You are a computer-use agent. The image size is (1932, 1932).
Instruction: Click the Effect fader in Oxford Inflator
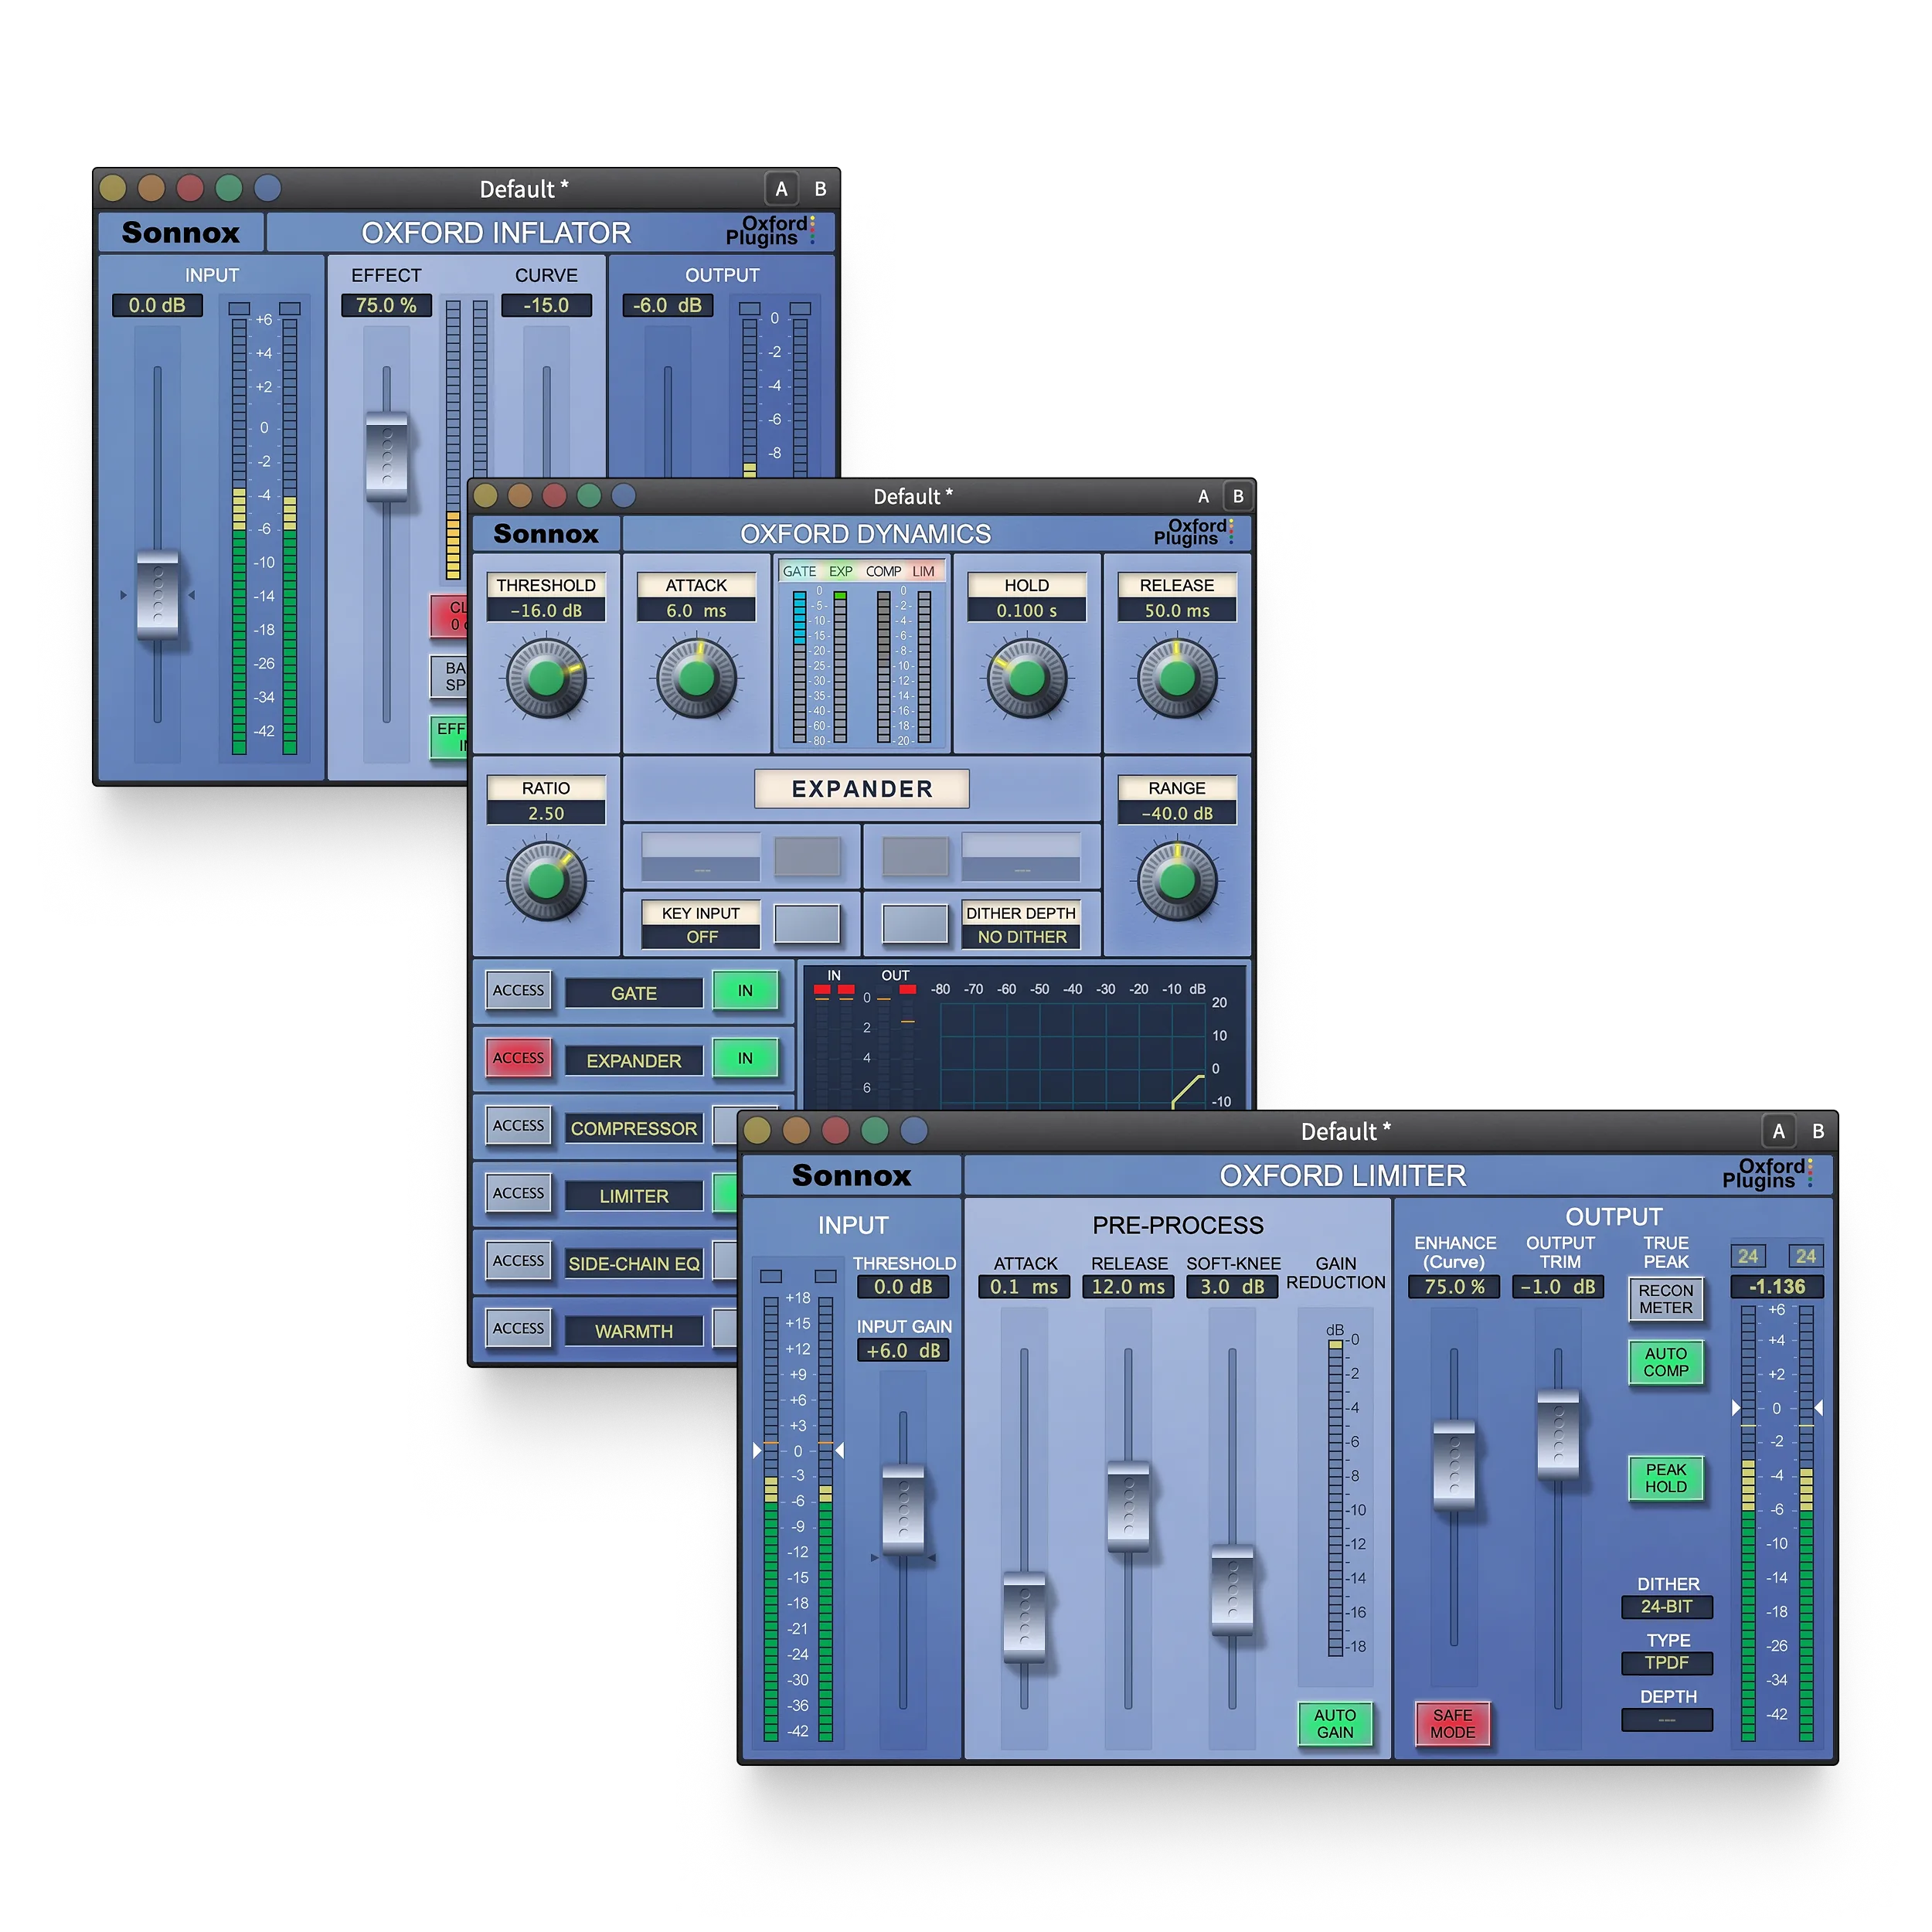pos(386,456)
